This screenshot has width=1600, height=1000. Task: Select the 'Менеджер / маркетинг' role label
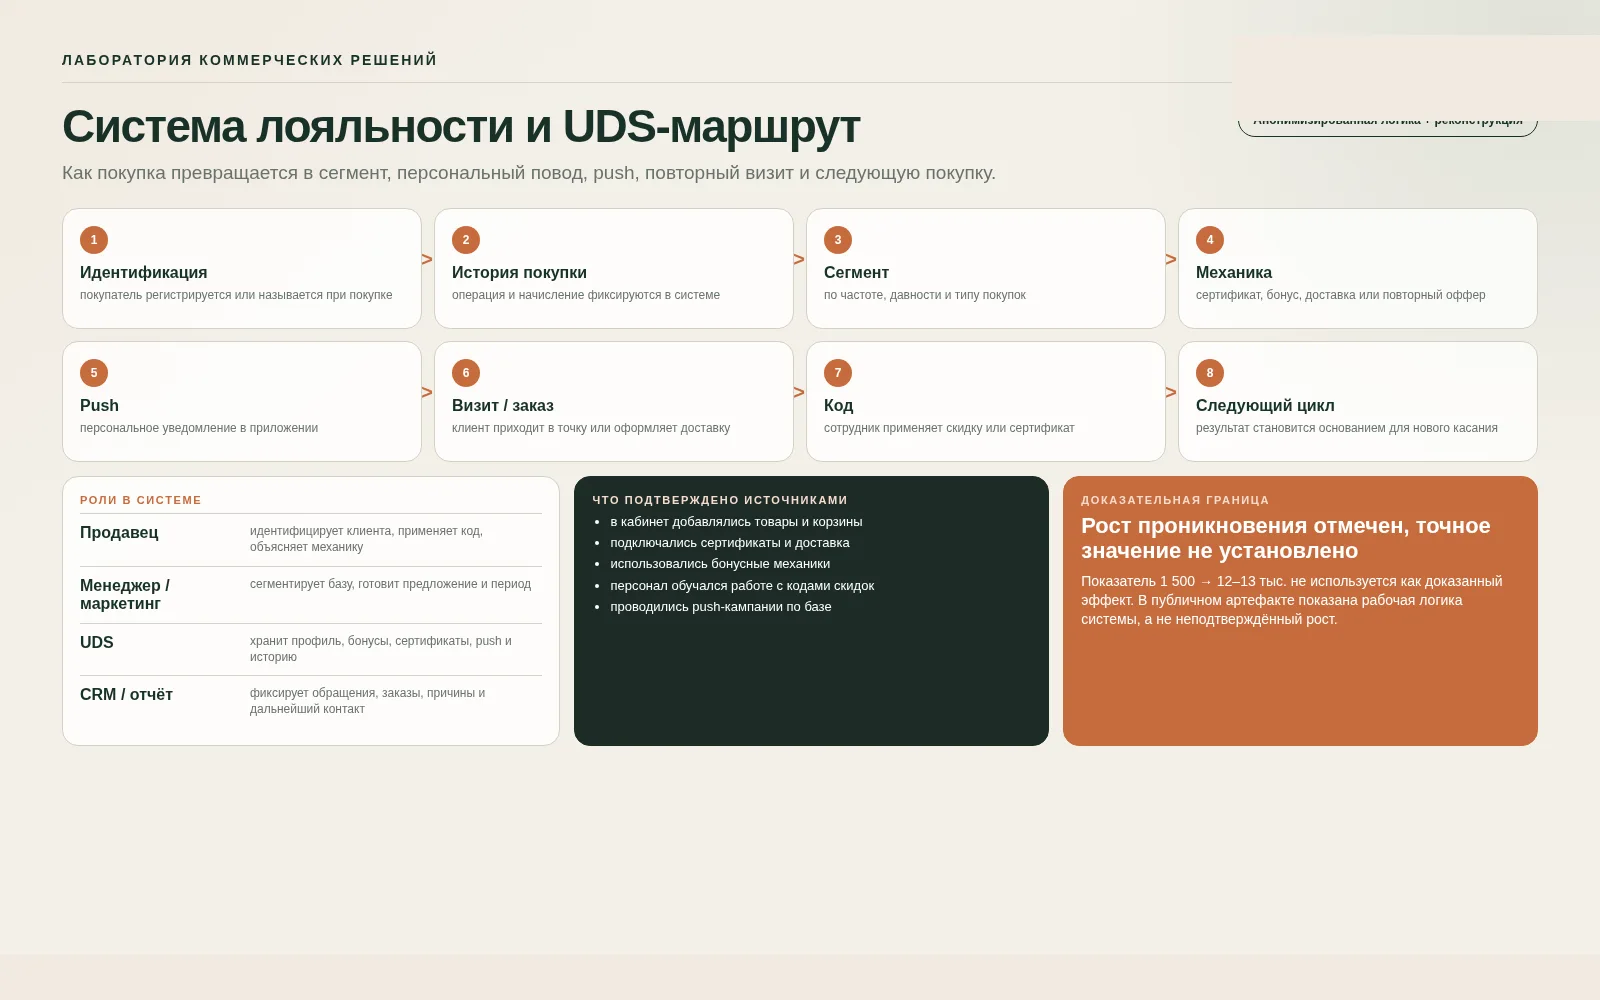[x=125, y=595]
